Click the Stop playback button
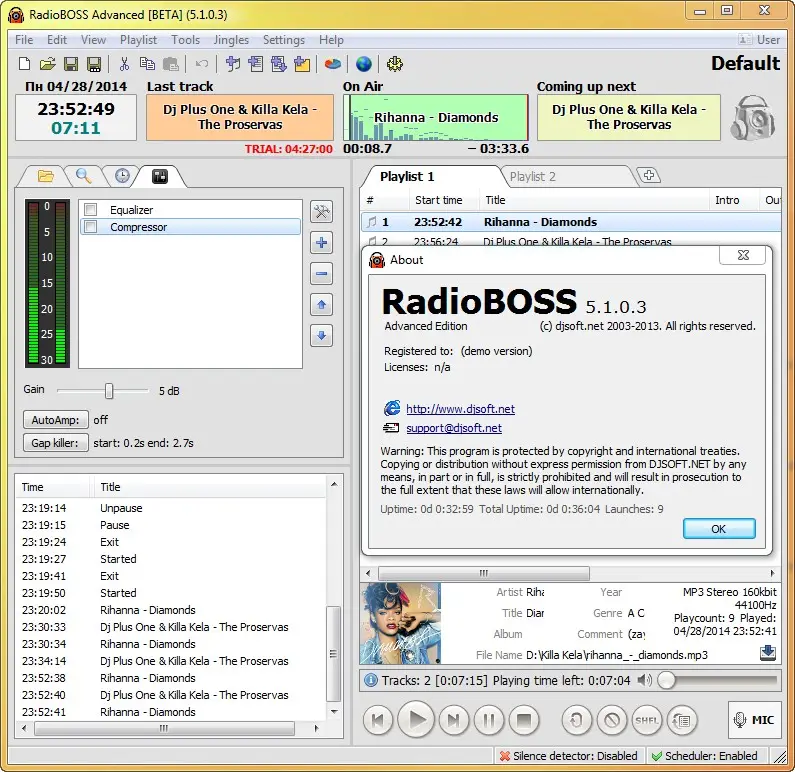This screenshot has width=795, height=772. pos(524,720)
